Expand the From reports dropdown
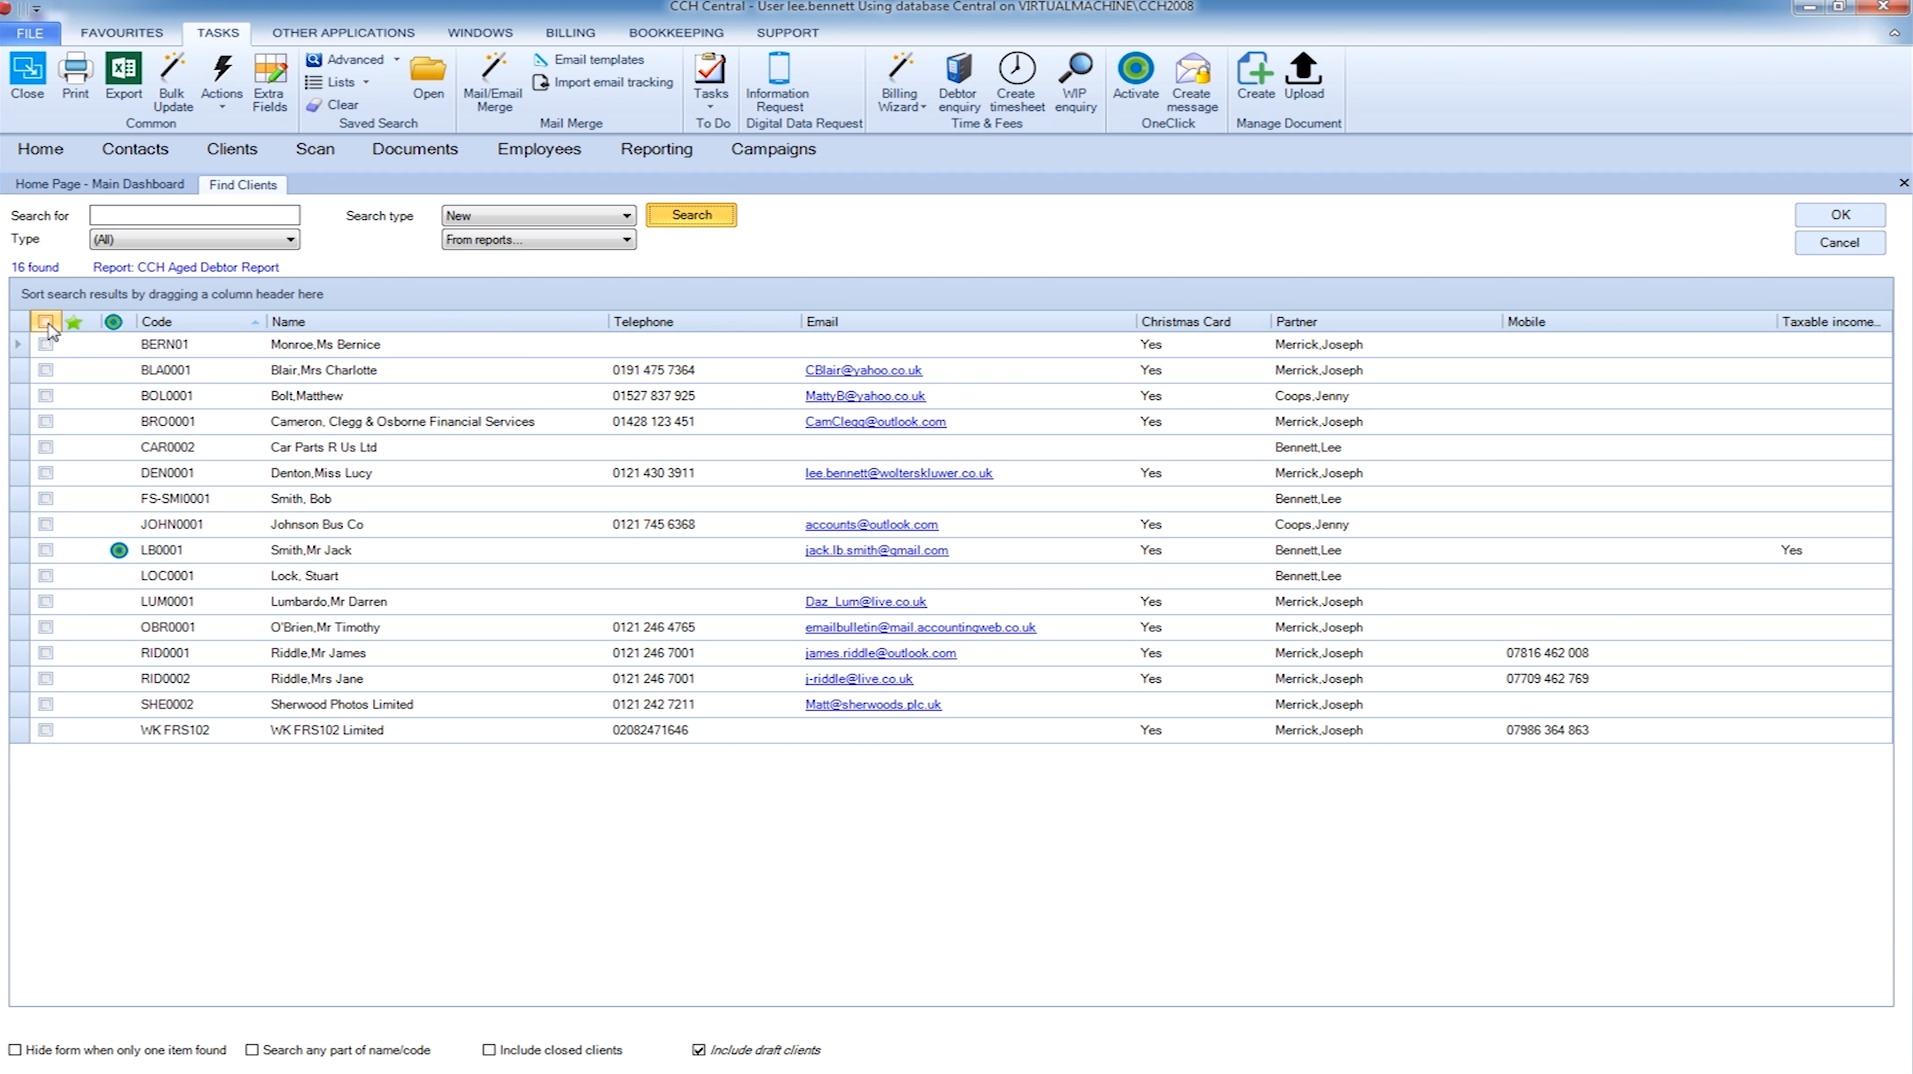The width and height of the screenshot is (1913, 1074). 626,240
